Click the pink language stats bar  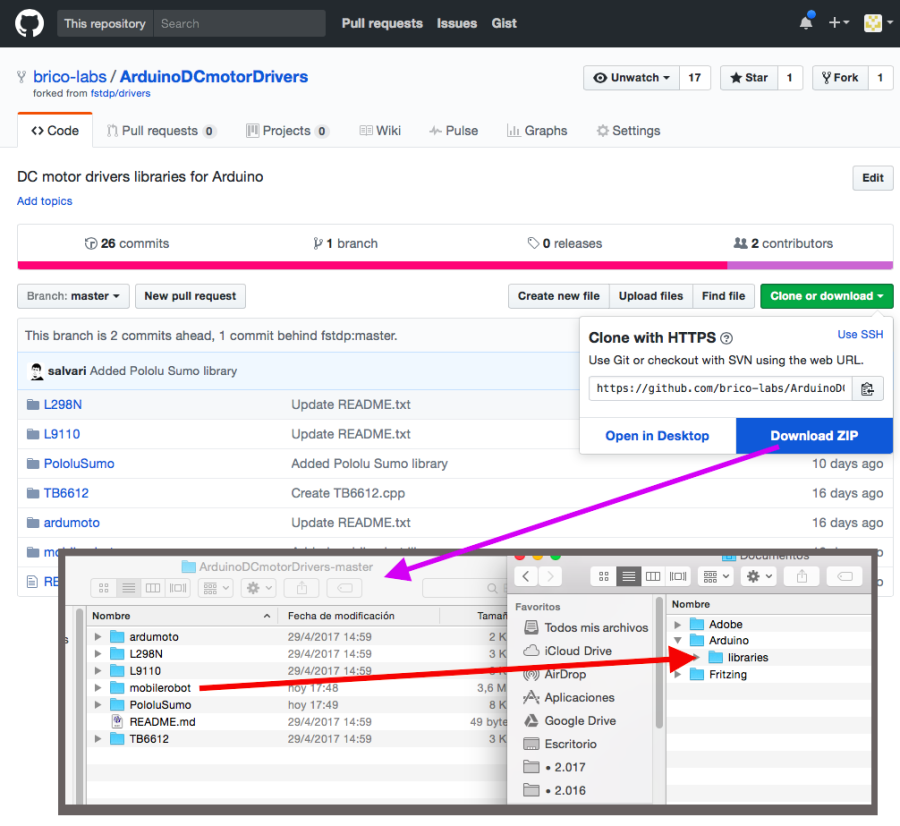pos(370,265)
